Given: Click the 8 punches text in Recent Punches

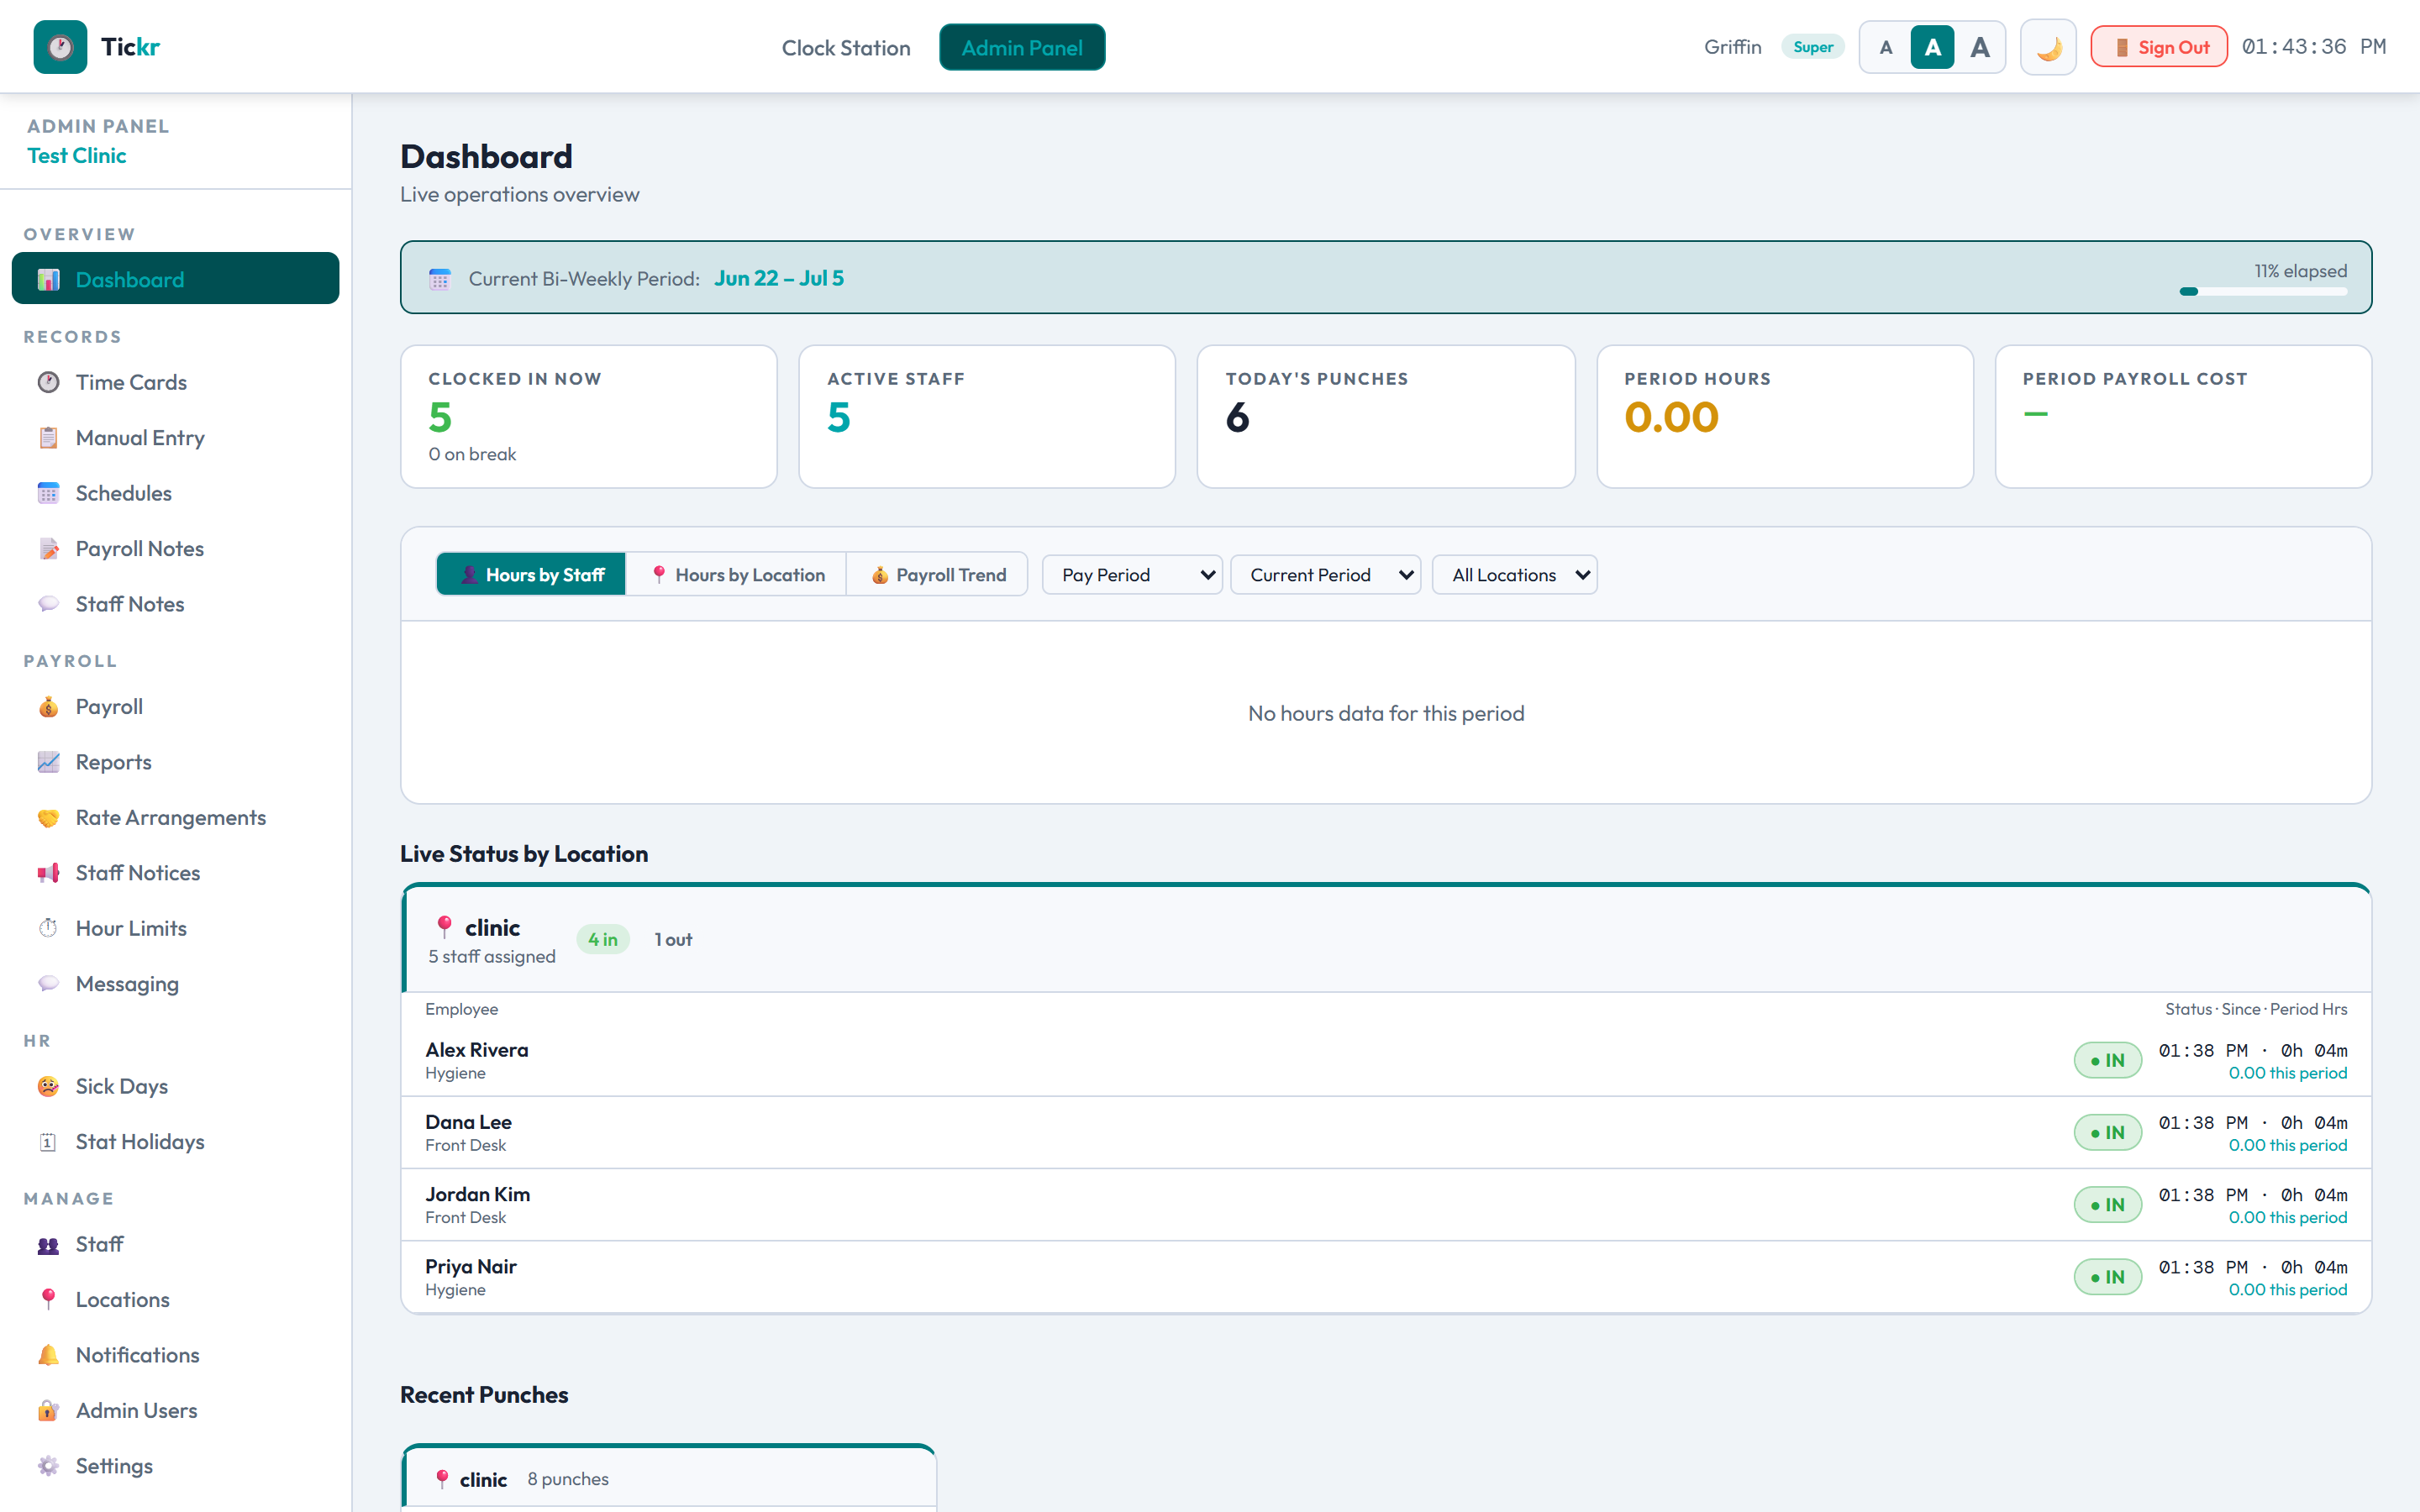Looking at the screenshot, I should point(568,1479).
